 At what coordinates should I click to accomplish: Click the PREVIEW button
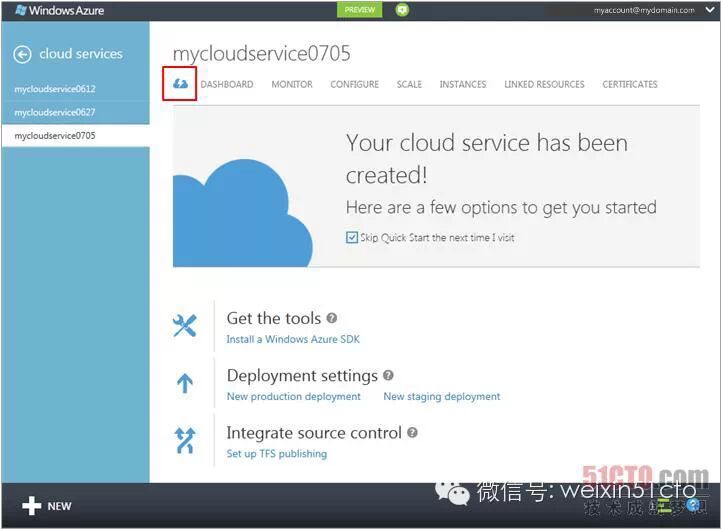[x=360, y=10]
